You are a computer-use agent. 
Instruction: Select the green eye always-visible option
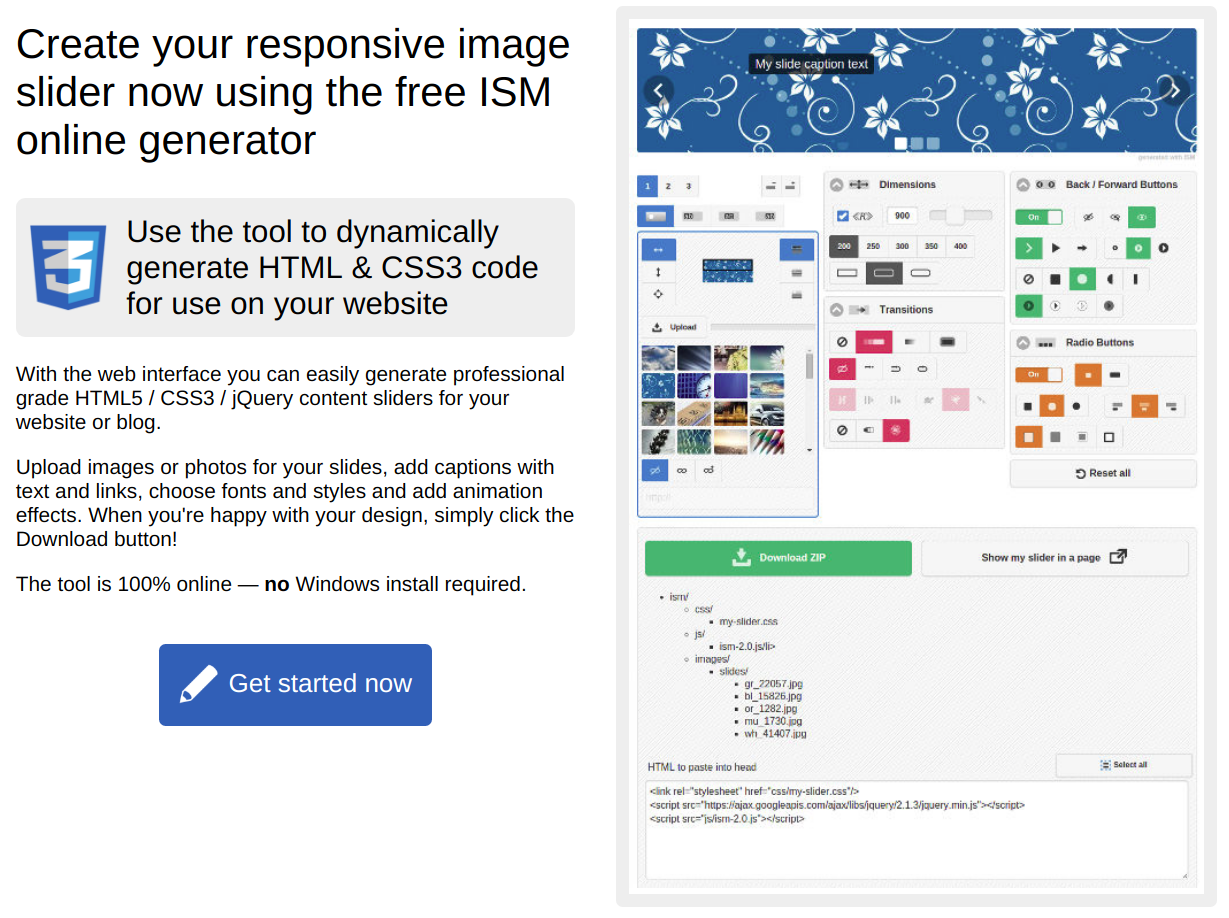tap(1142, 217)
